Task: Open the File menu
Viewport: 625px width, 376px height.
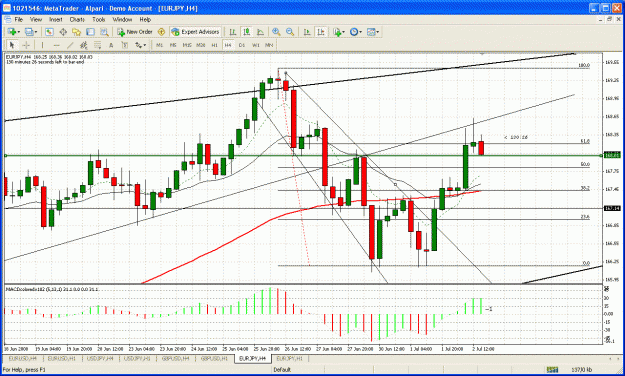Action: click(19, 20)
